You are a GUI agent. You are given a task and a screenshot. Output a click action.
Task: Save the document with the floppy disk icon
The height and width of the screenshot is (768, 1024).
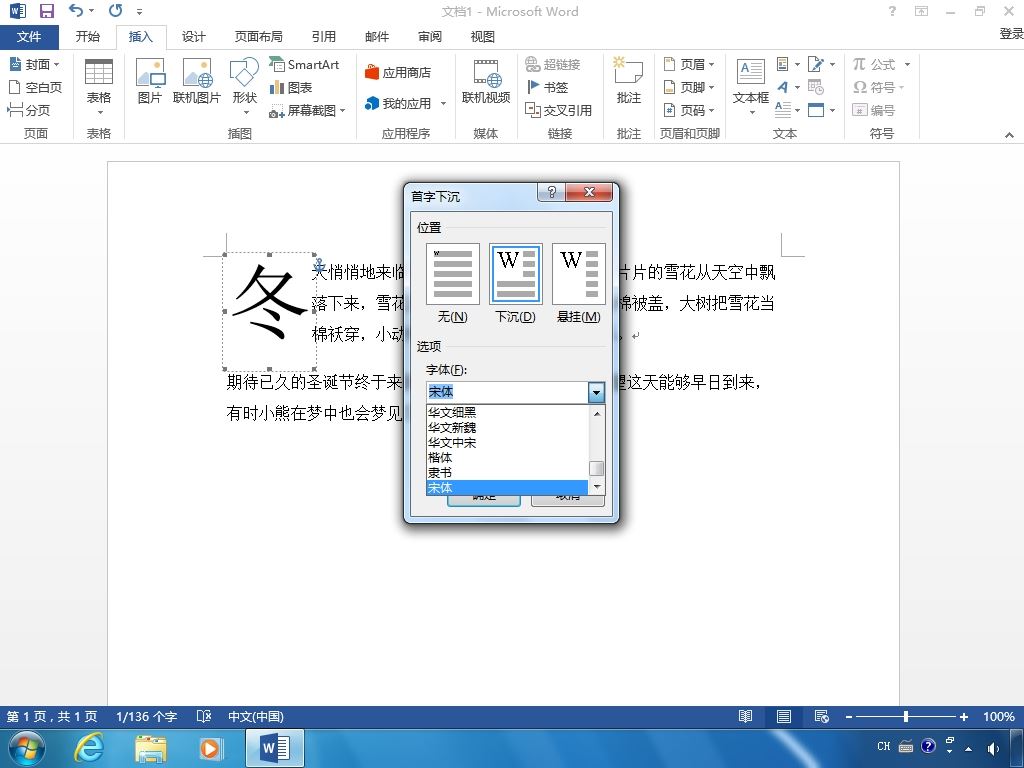click(46, 11)
